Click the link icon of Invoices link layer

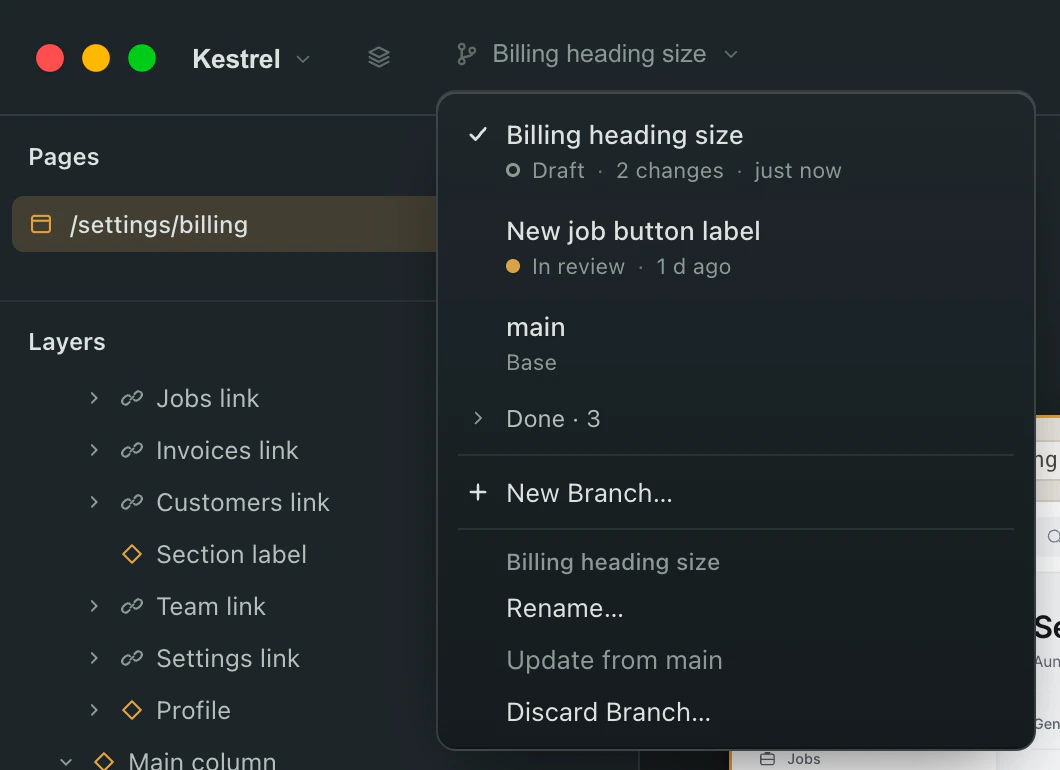pyautogui.click(x=132, y=450)
